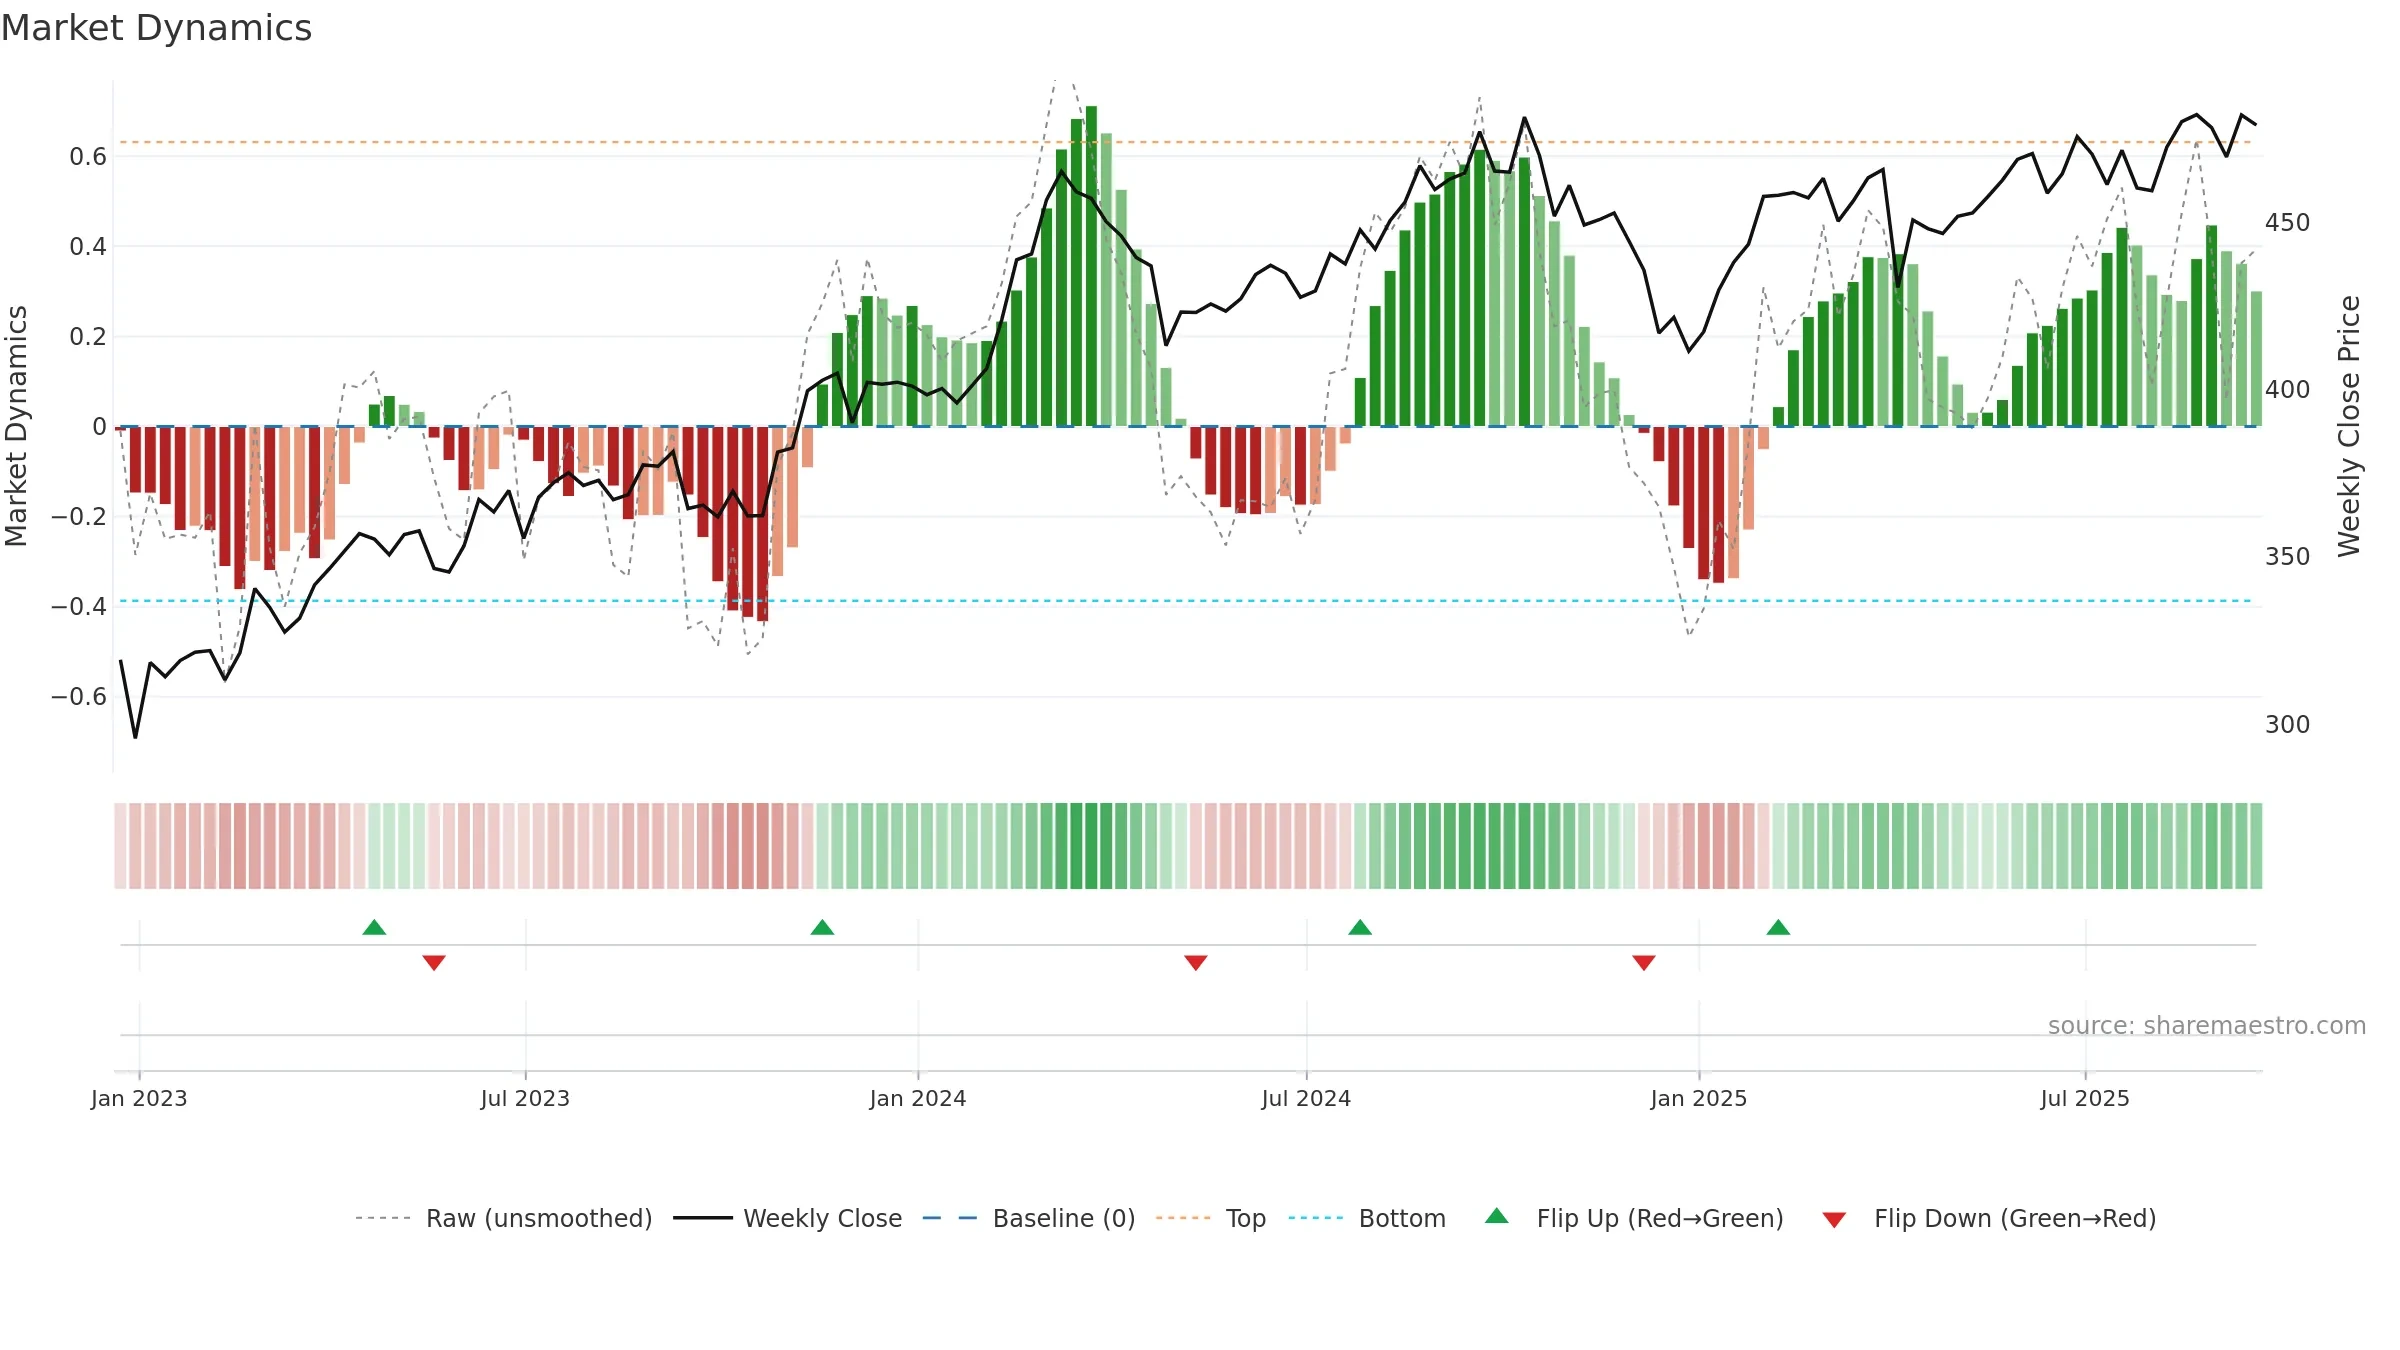Click the last green heat-strip cell at right

click(x=2256, y=846)
